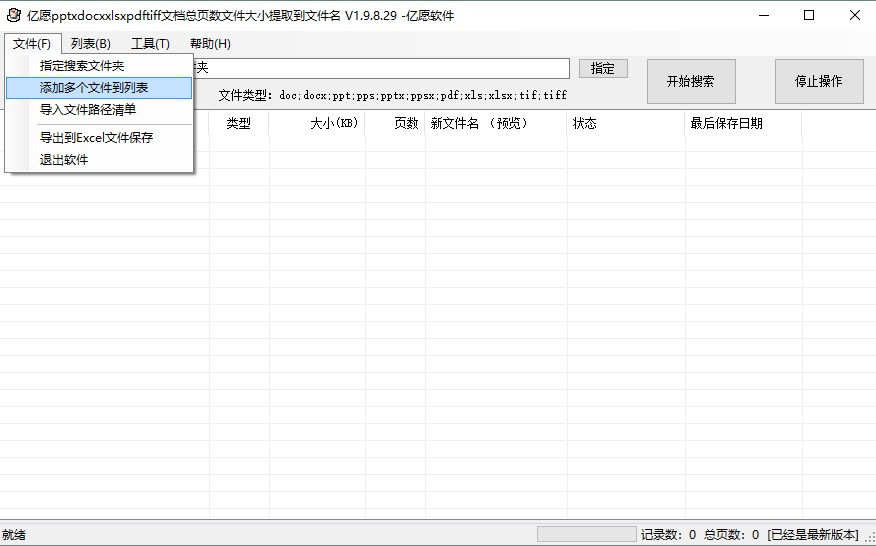Open the 帮助(H) menu
Viewport: 876px width, 546px height.
tap(210, 44)
